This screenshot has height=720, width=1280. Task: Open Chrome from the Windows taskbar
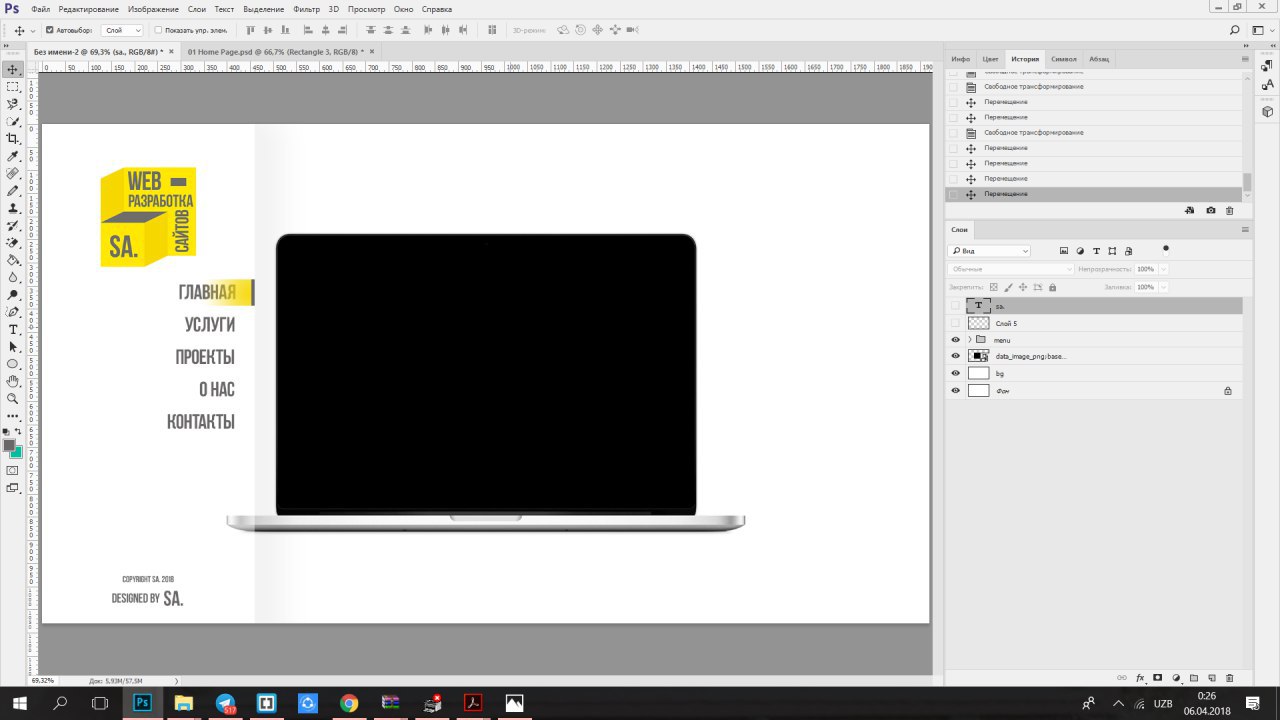pyautogui.click(x=348, y=703)
